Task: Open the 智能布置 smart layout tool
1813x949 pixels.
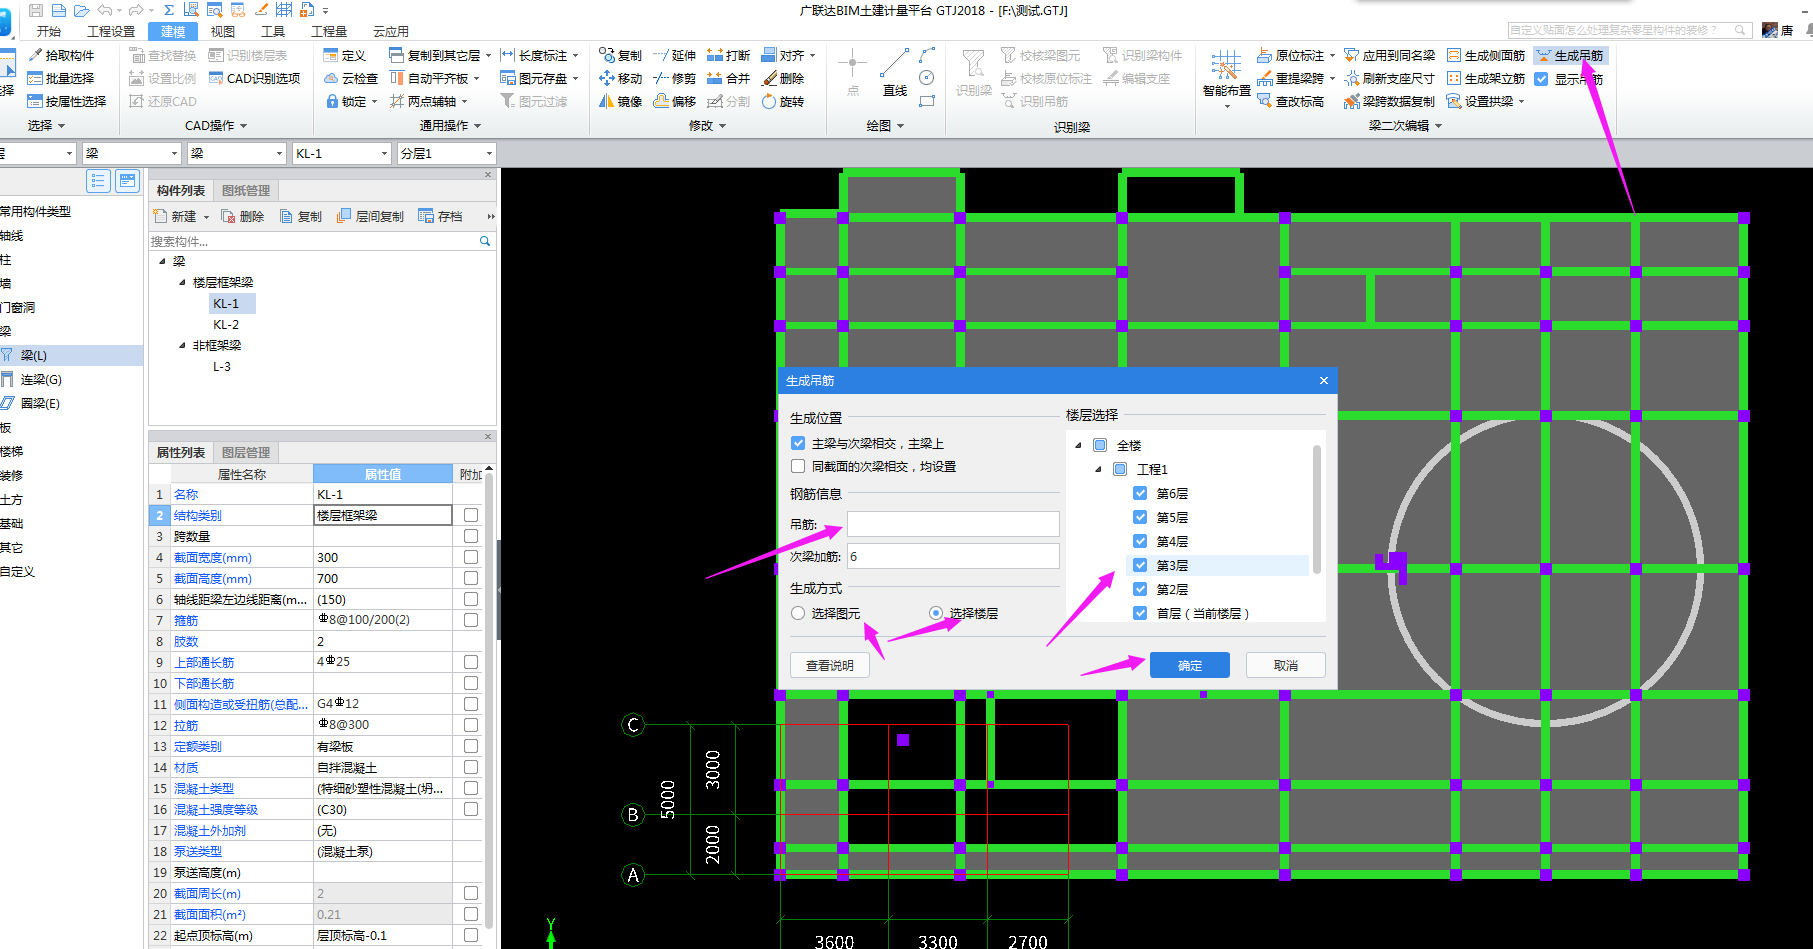Action: [1226, 78]
